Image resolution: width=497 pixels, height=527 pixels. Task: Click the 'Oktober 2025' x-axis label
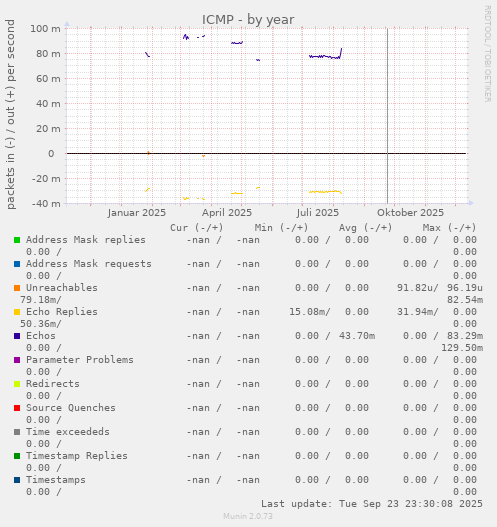click(x=410, y=213)
